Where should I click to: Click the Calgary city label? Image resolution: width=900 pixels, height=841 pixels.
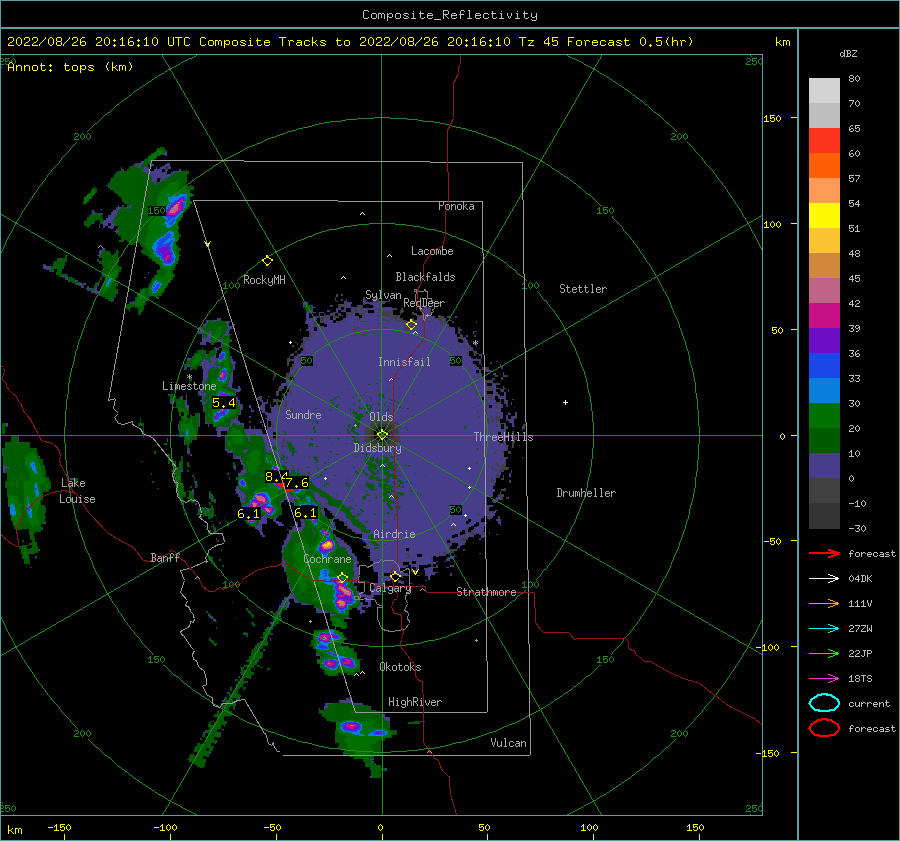point(390,588)
